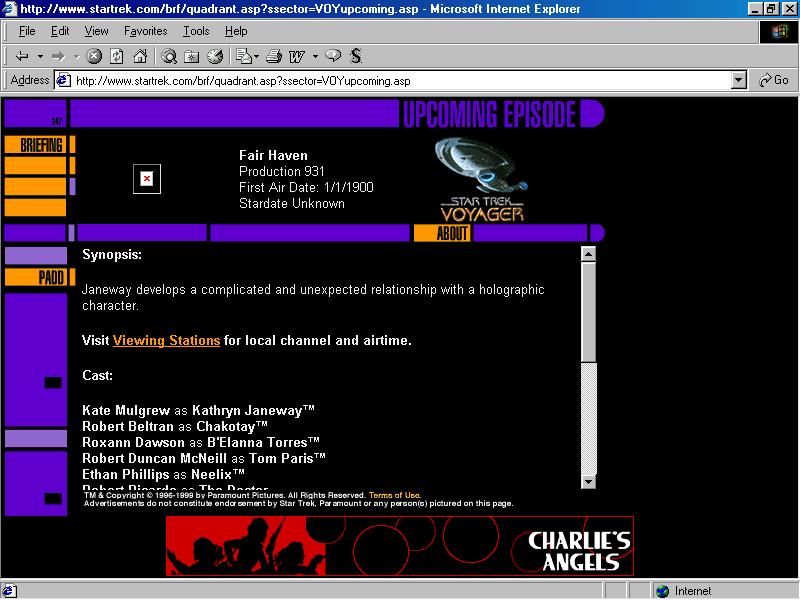Screen dimensions: 800x600
Task: Click the "First Air Date: 1/1/1900" text
Action: coord(306,187)
